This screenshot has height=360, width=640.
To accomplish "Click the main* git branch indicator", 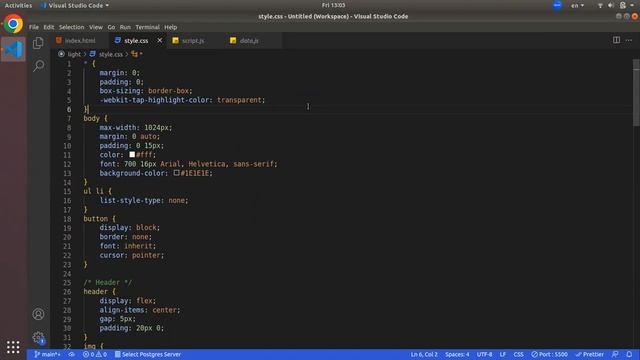I will (x=47, y=354).
